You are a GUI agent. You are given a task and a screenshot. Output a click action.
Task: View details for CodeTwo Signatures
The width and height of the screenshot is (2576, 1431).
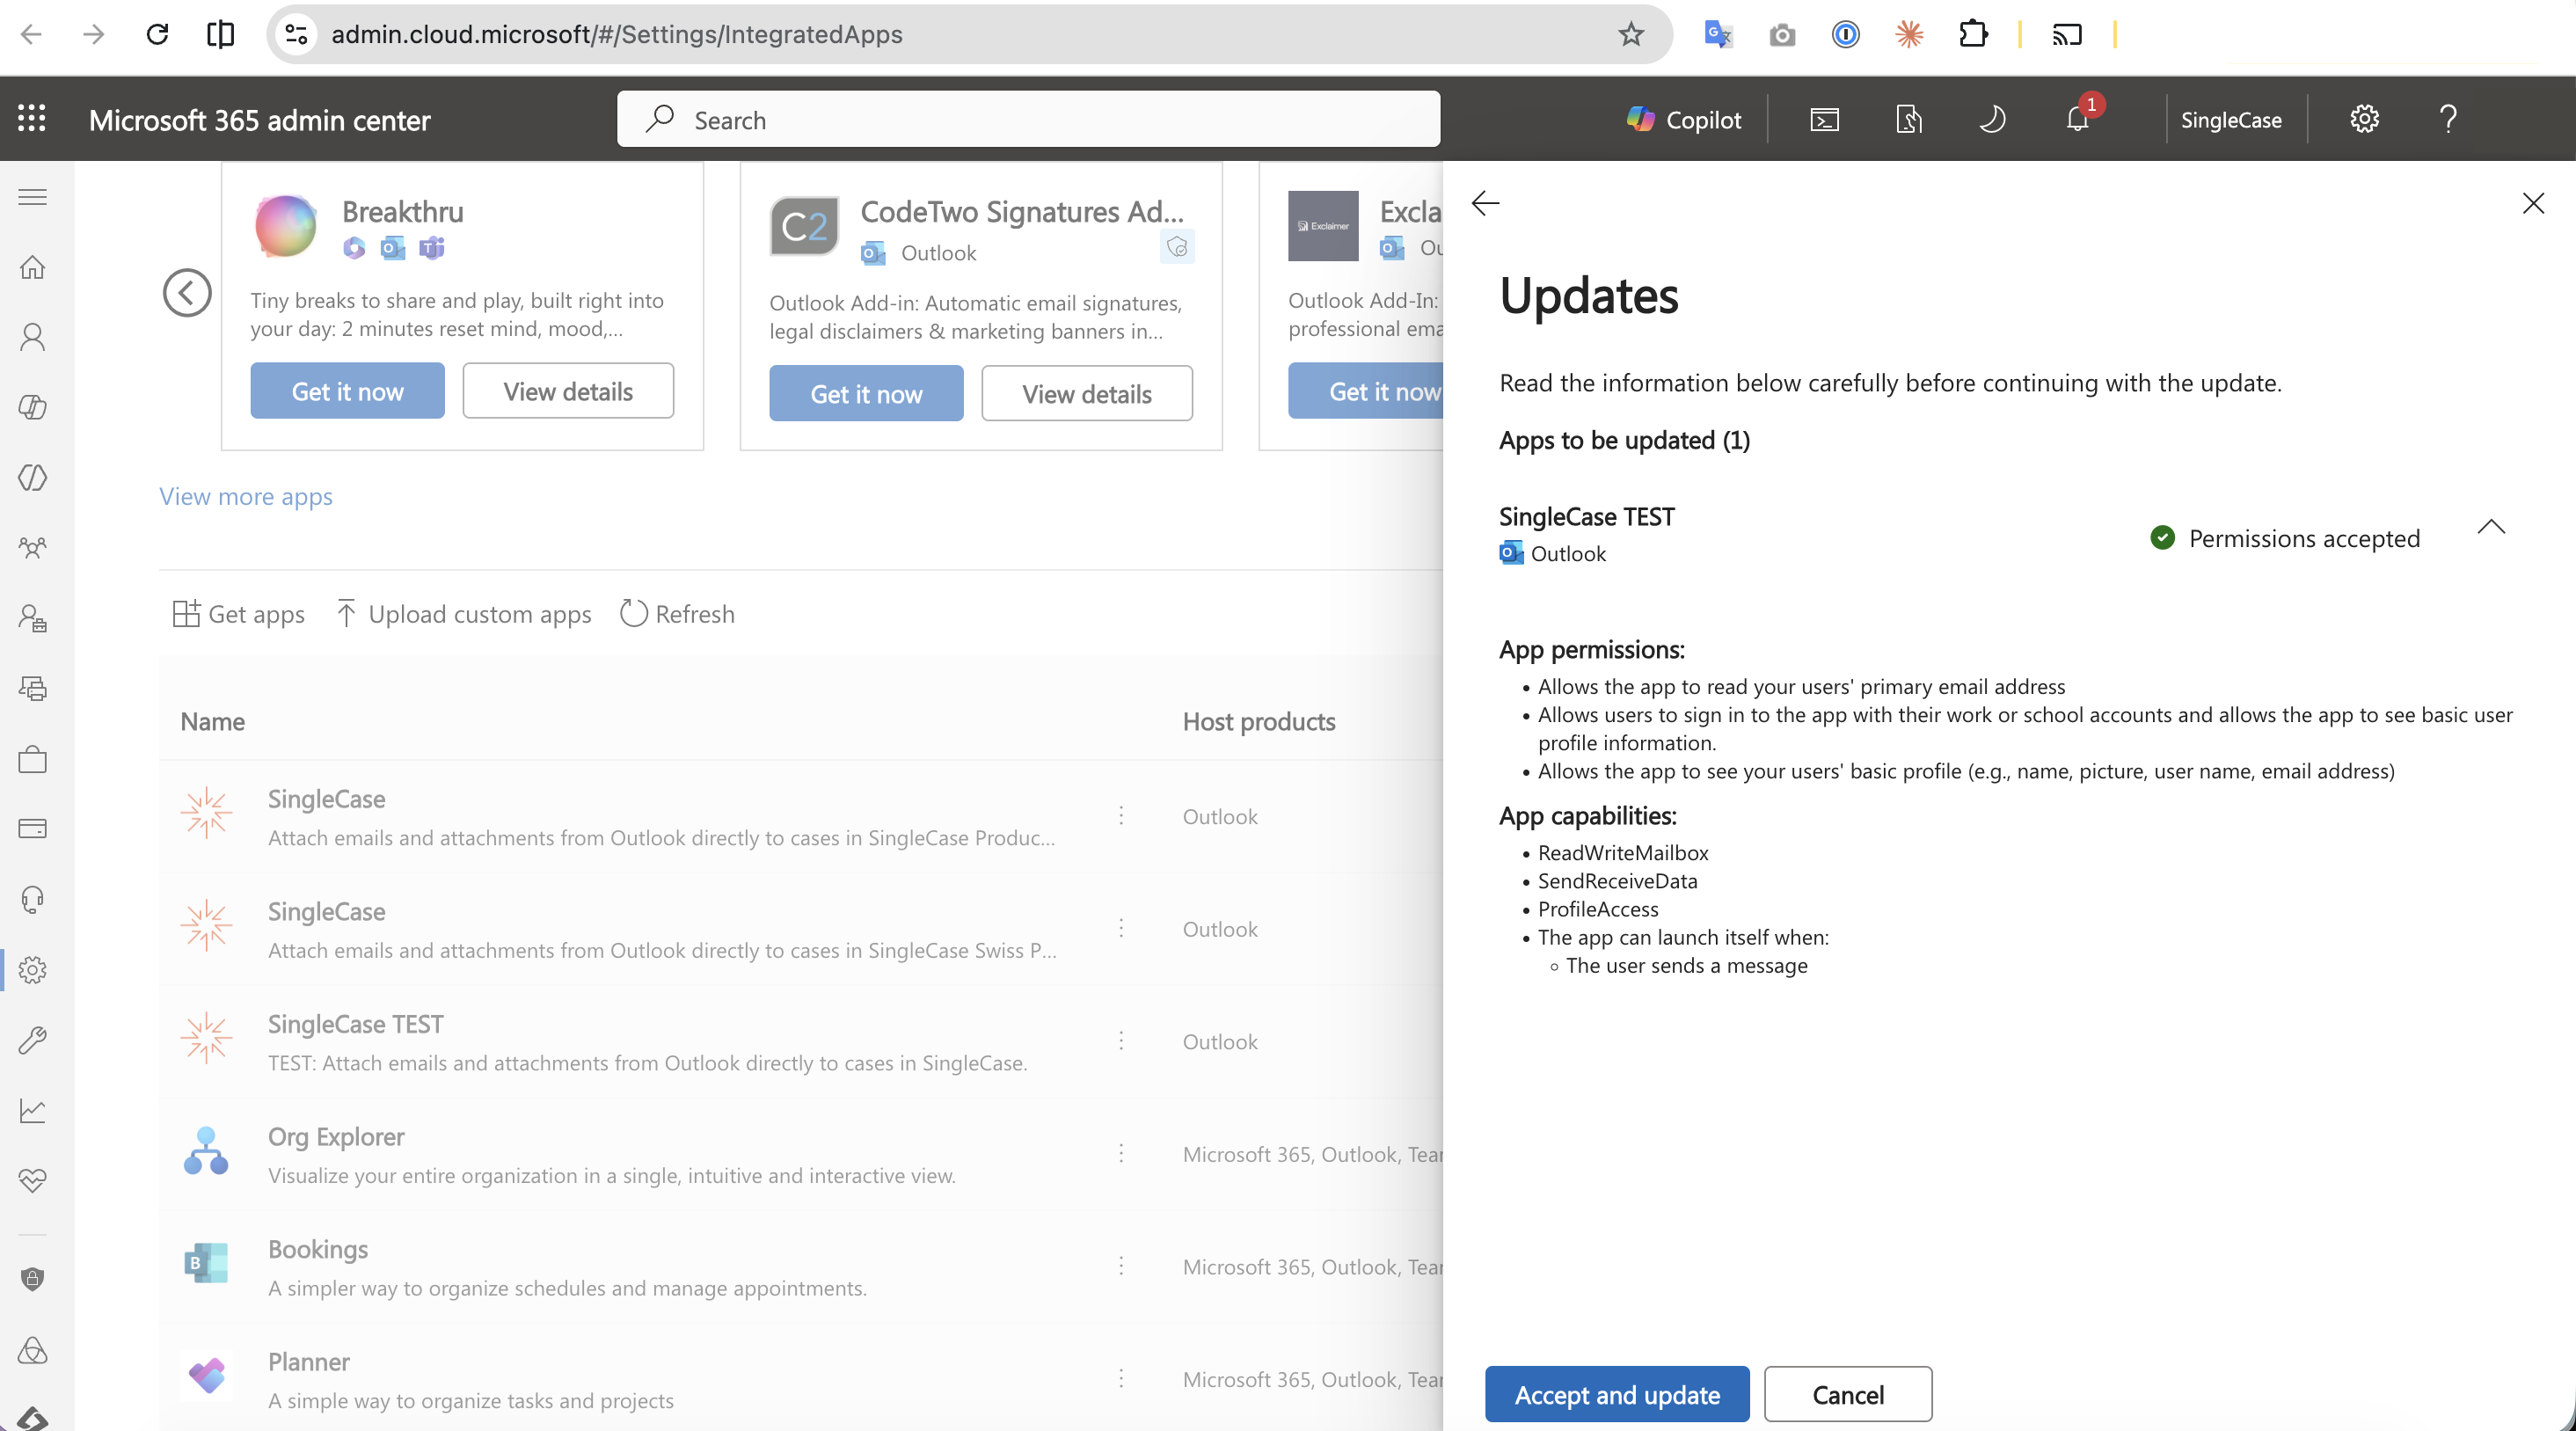point(1087,393)
